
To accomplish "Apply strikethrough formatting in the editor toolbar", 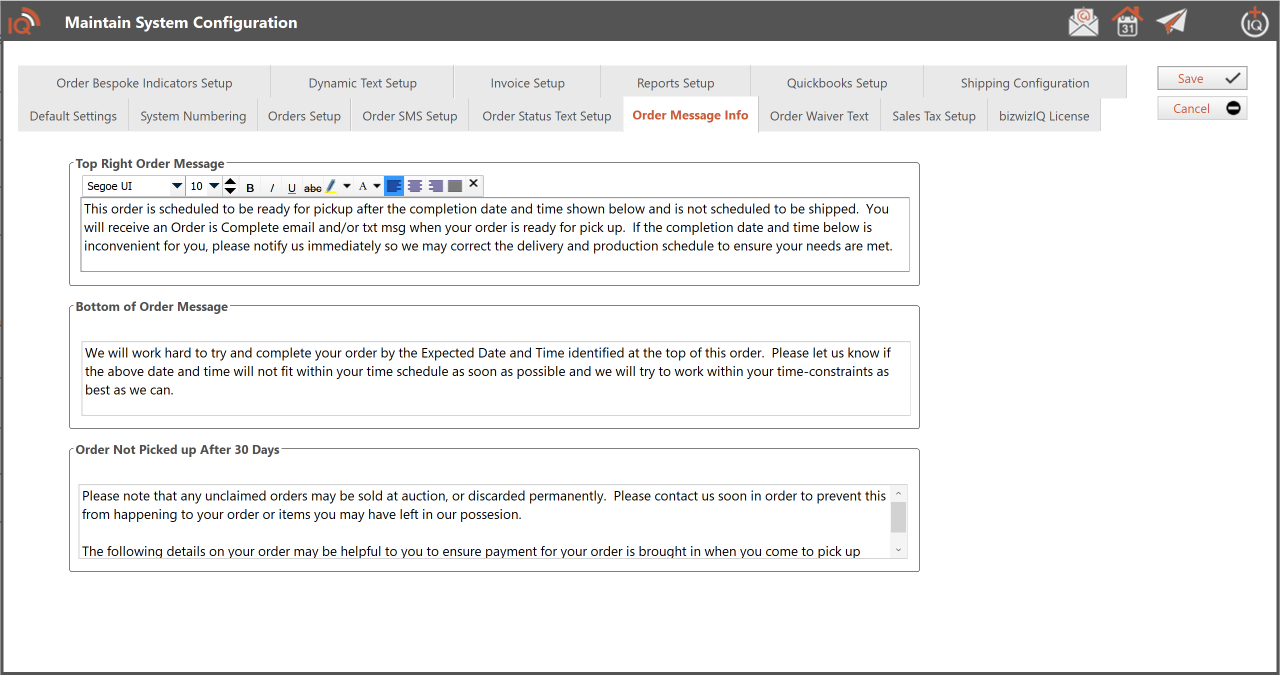I will click(313, 187).
